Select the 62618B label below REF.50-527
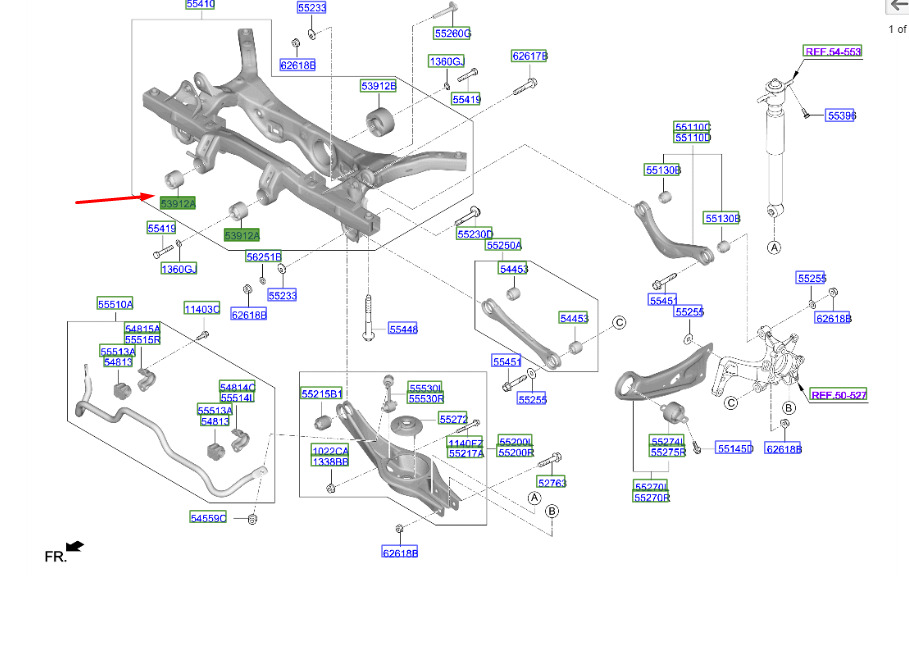 (x=784, y=449)
